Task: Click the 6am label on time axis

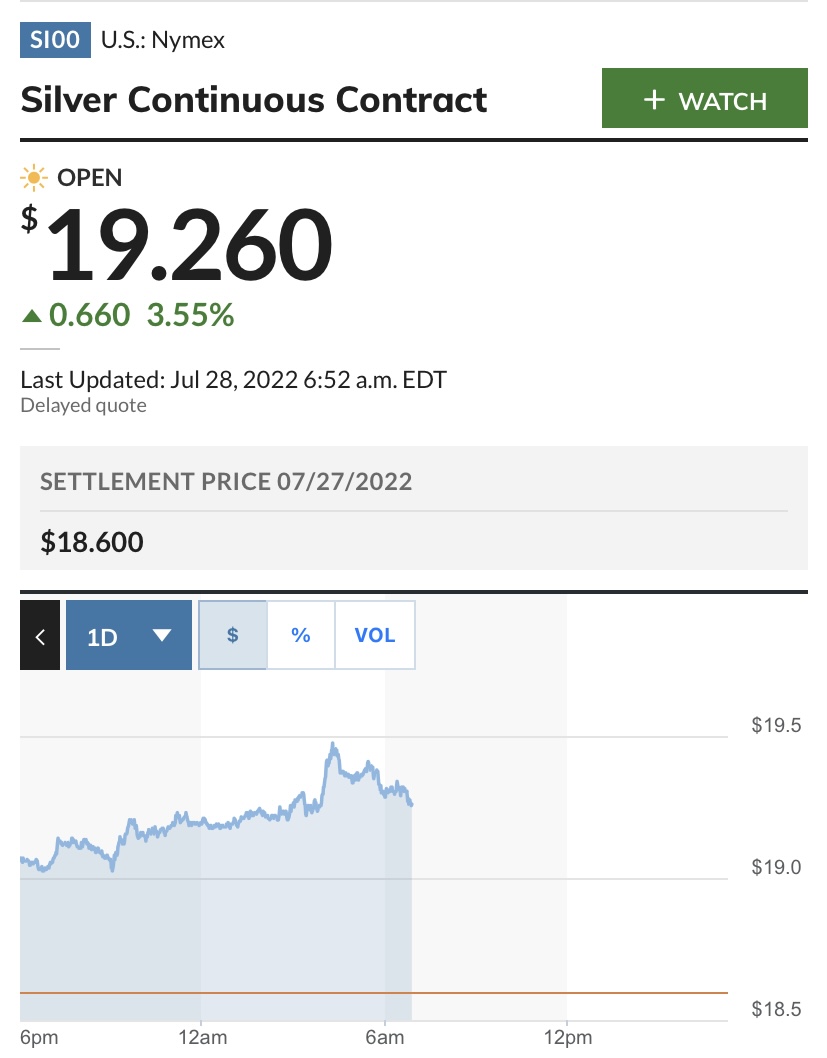Action: (x=385, y=1039)
